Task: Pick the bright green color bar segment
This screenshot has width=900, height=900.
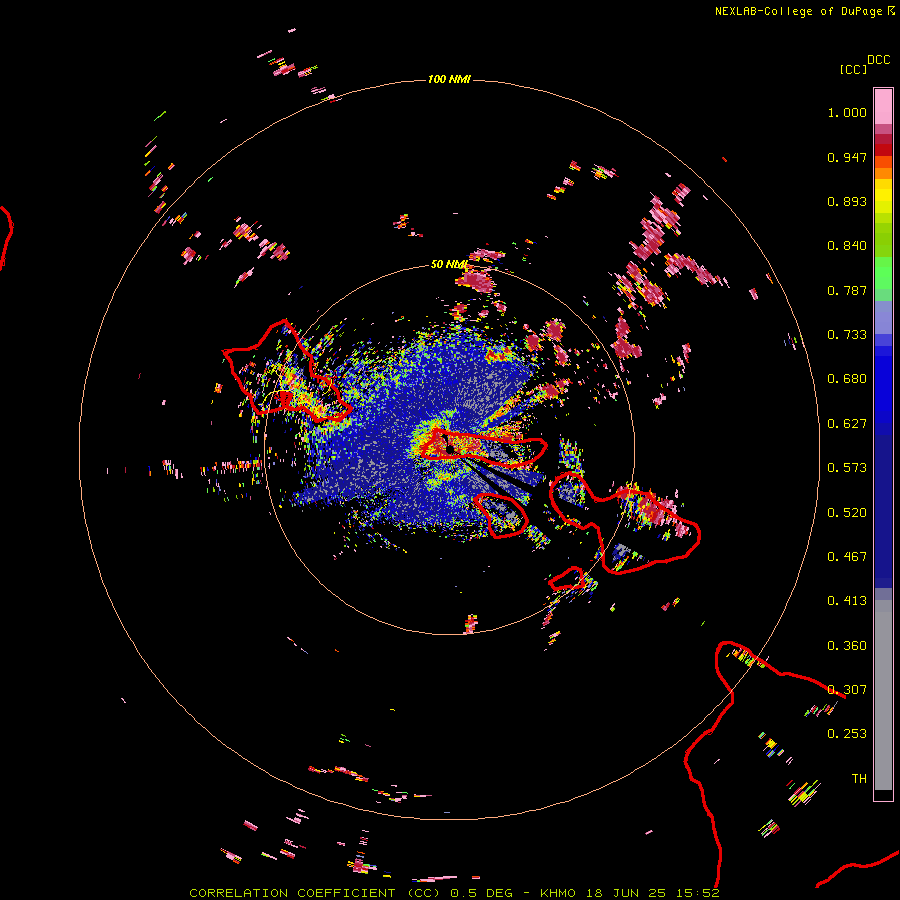Action: pos(883,273)
